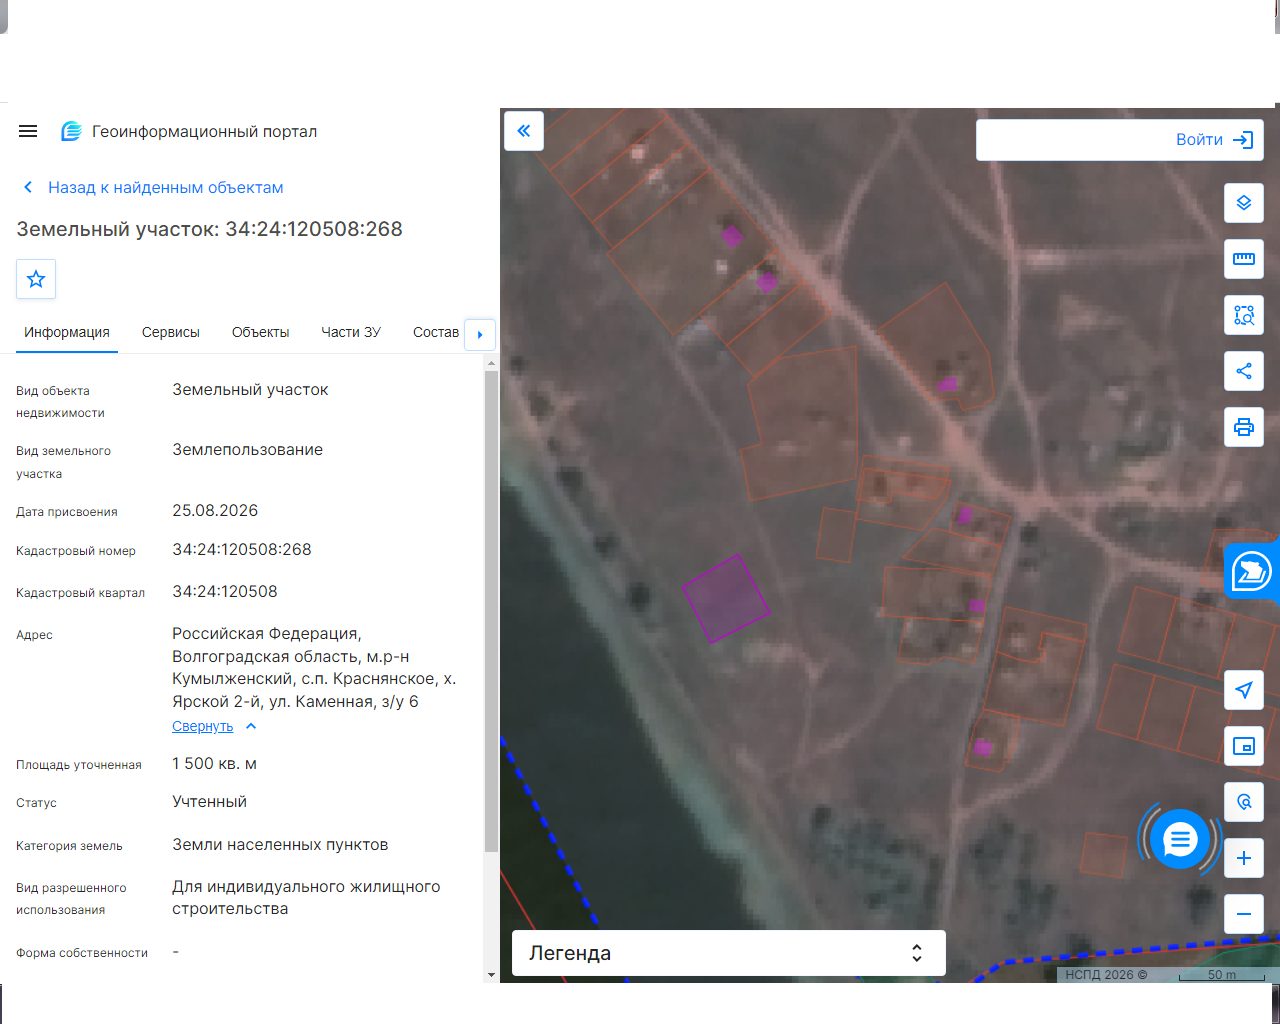Image resolution: width=1280 pixels, height=1024 pixels.
Task: Click the map object identify tool
Action: click(1244, 802)
